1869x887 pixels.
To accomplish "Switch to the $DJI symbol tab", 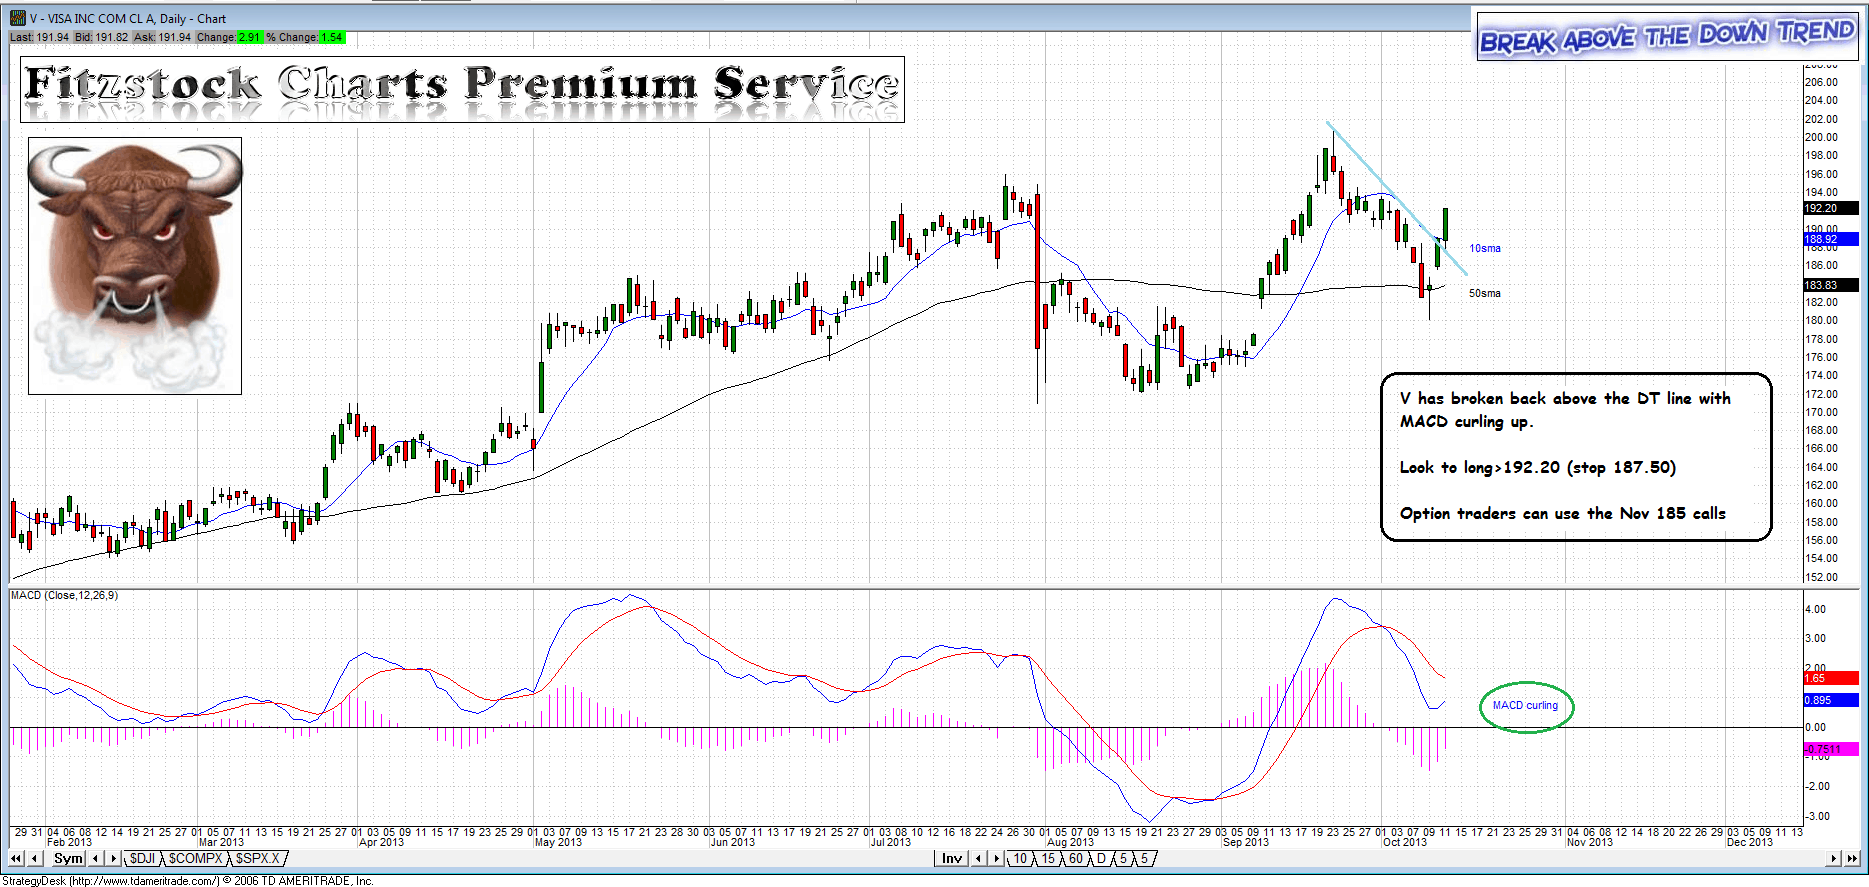I will point(142,858).
